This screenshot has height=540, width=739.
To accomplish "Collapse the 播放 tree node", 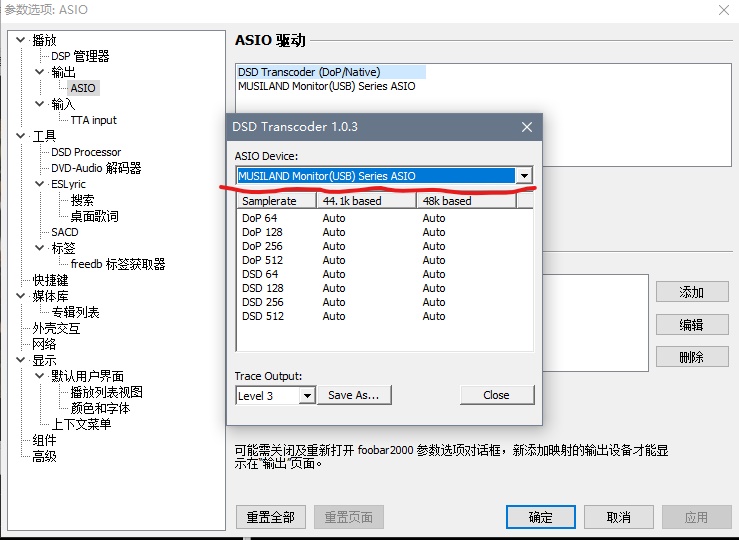I will (x=21, y=40).
